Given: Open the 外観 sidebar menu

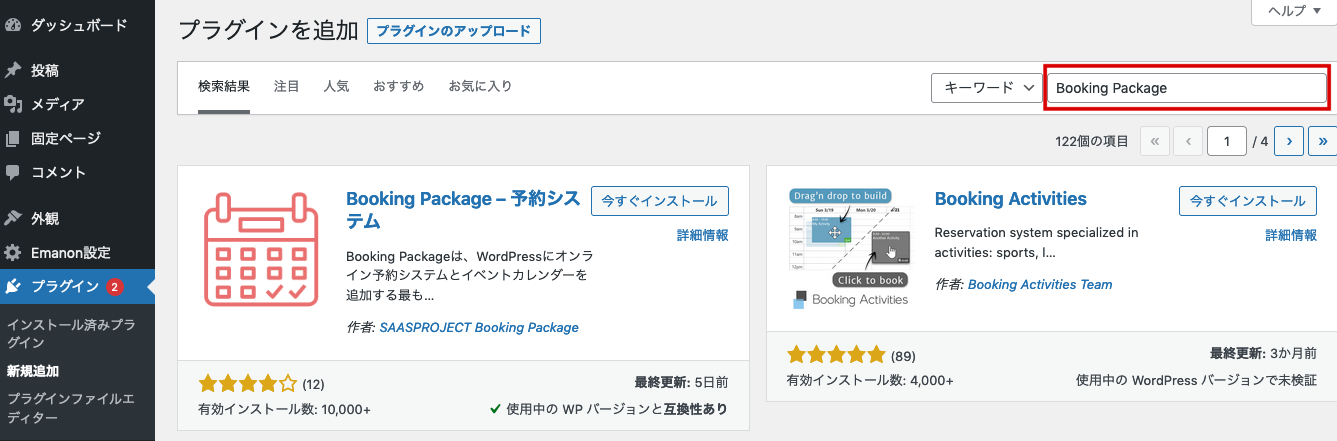Looking at the screenshot, I should [77, 218].
